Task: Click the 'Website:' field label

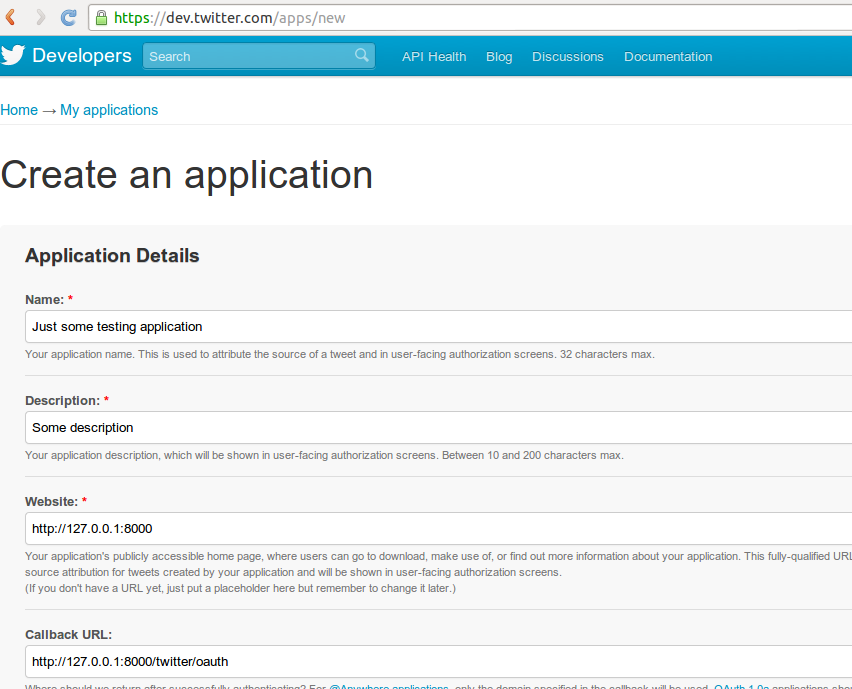Action: pos(52,502)
